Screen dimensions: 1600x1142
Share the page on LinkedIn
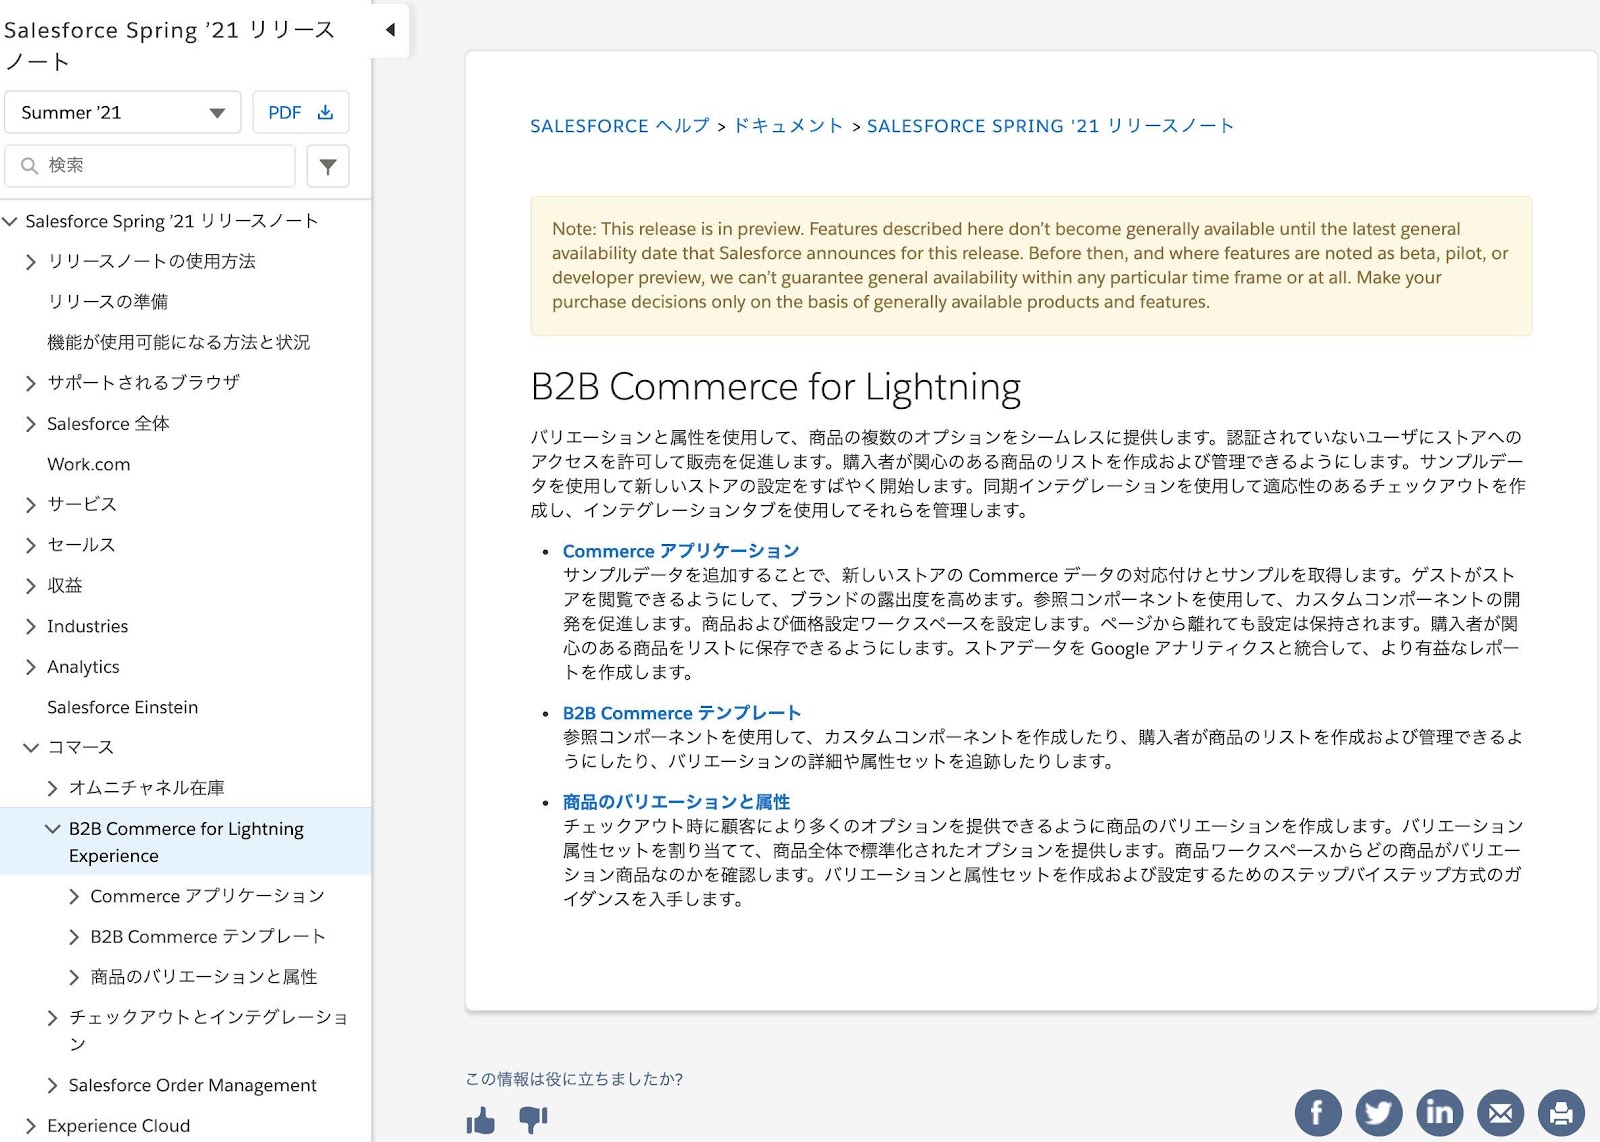click(1440, 1113)
